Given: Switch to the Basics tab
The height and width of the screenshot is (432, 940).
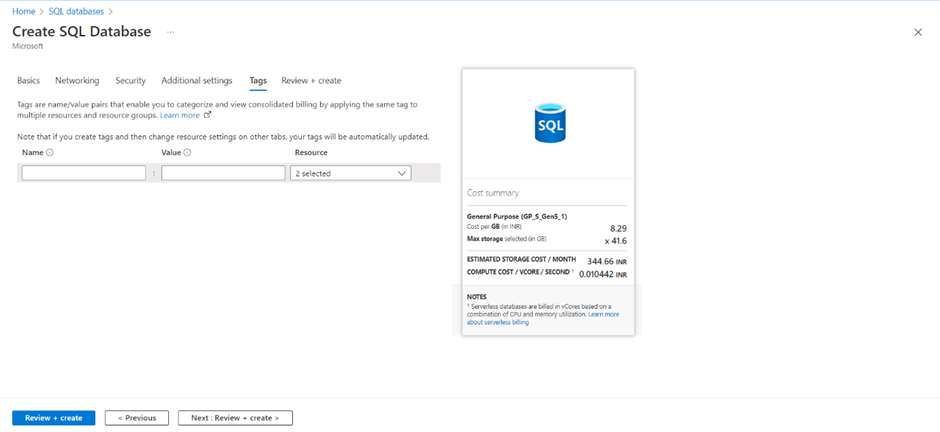Looking at the screenshot, I should pos(28,80).
